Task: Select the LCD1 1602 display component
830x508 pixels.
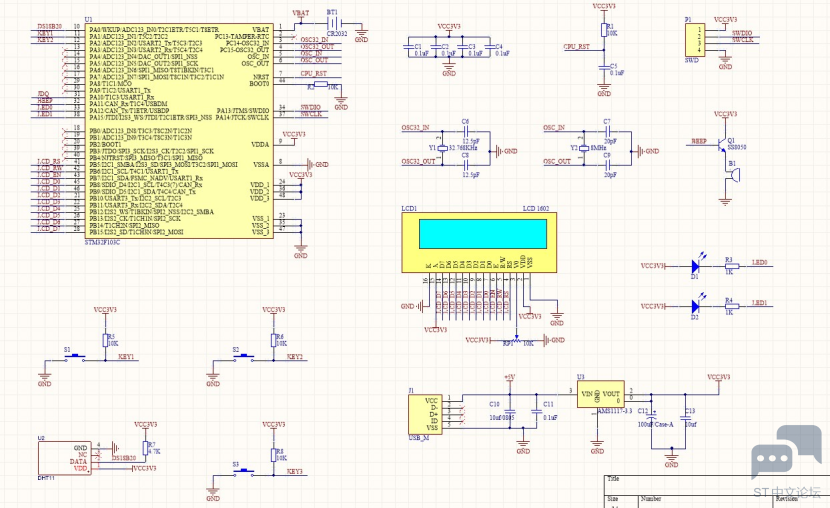Action: click(x=479, y=242)
